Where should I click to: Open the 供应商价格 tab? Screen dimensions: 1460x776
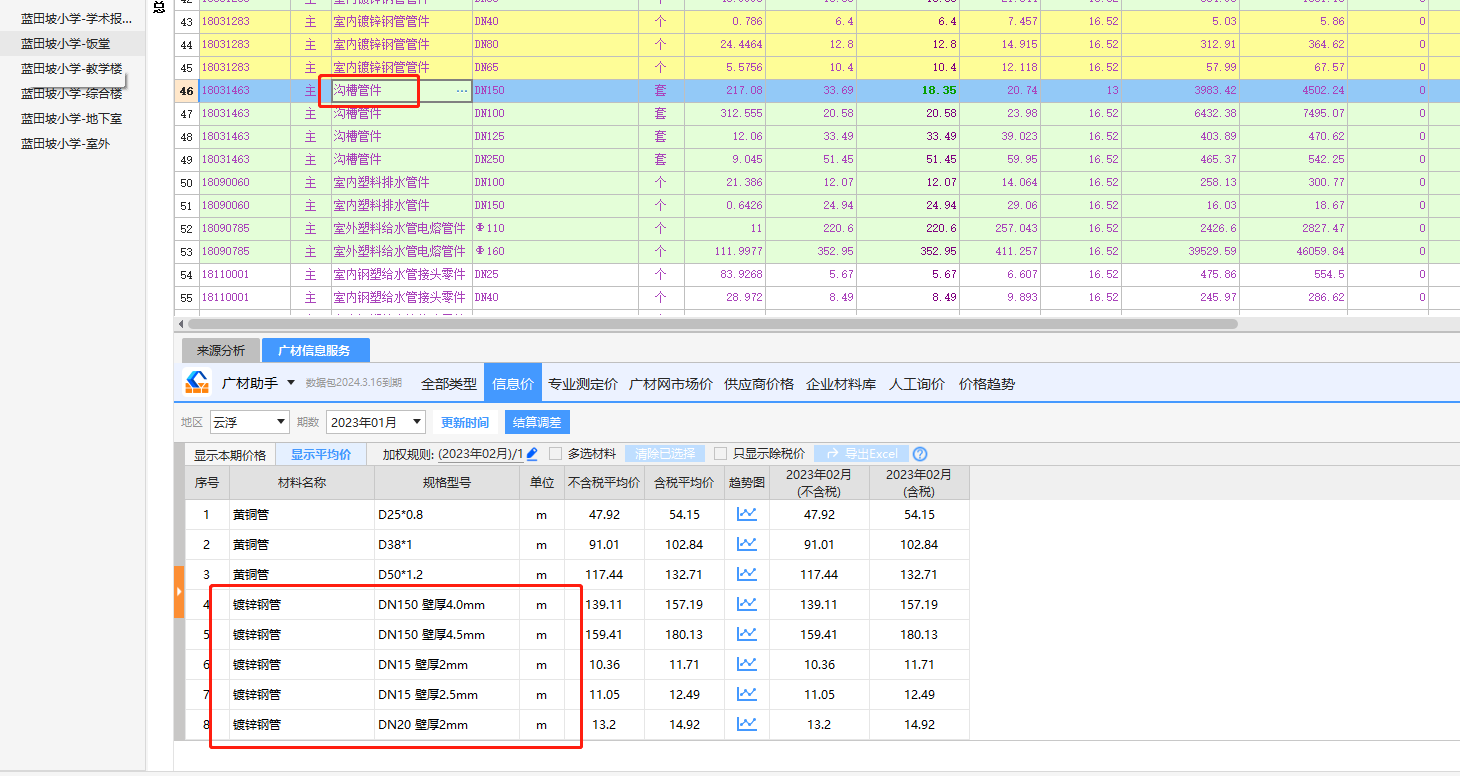[759, 384]
